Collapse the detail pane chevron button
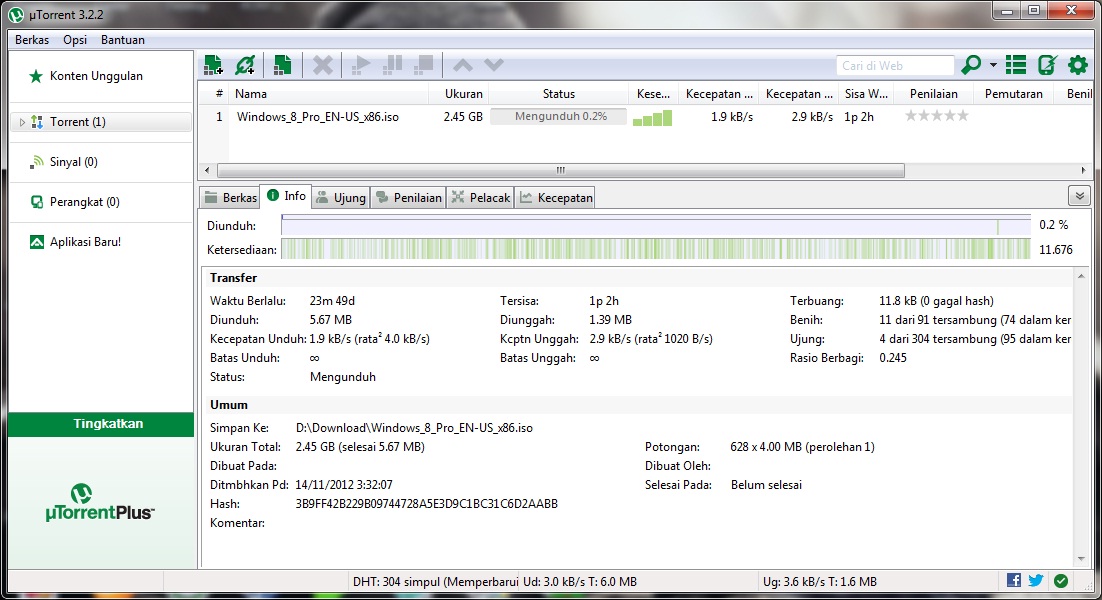This screenshot has width=1102, height=600. pyautogui.click(x=1080, y=196)
